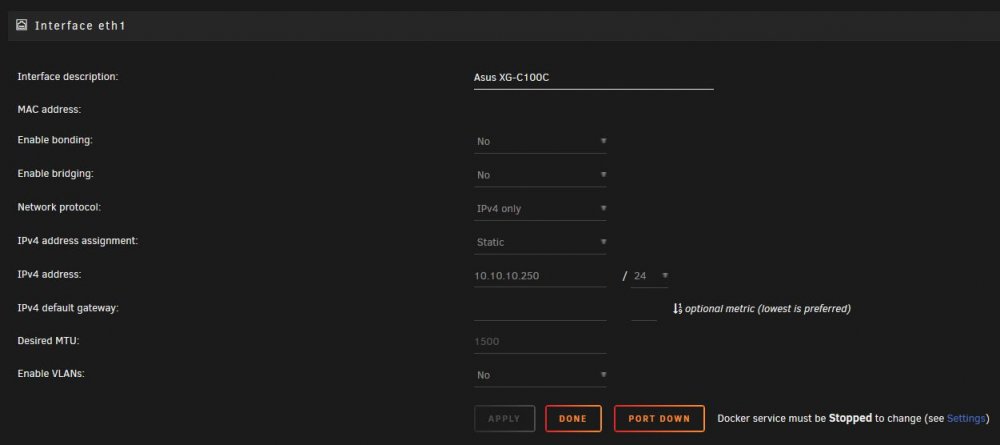Image resolution: width=1000 pixels, height=445 pixels.
Task: Open the Network protocol dropdown
Action: pos(540,208)
